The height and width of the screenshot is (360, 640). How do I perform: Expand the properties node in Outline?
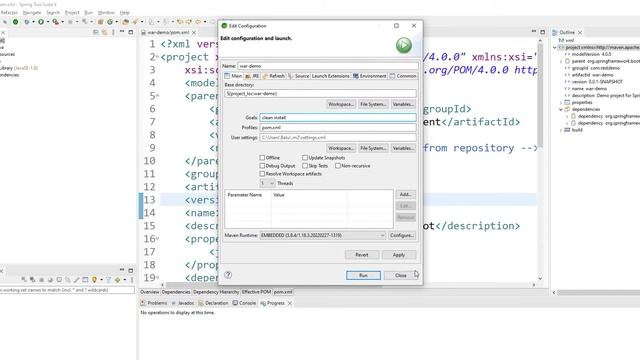pos(561,102)
